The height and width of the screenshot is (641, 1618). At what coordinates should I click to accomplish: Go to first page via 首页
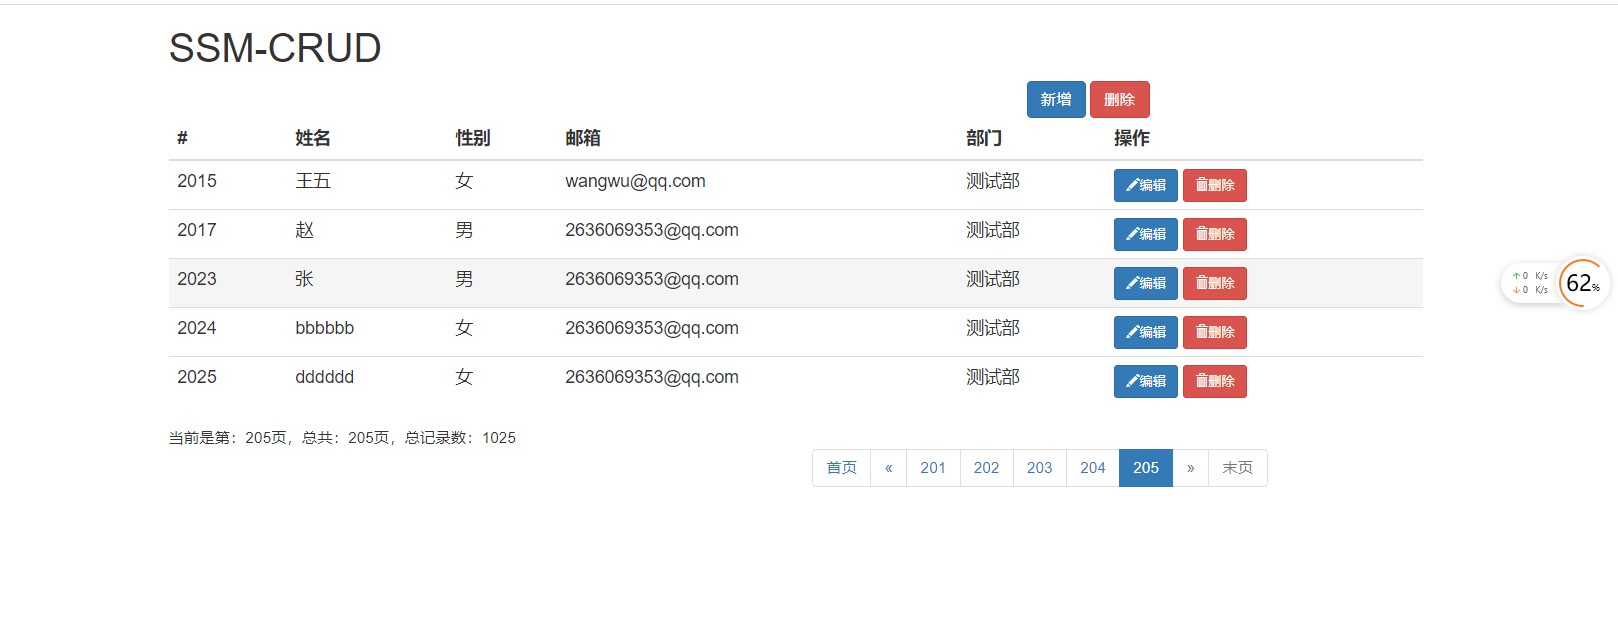click(841, 468)
